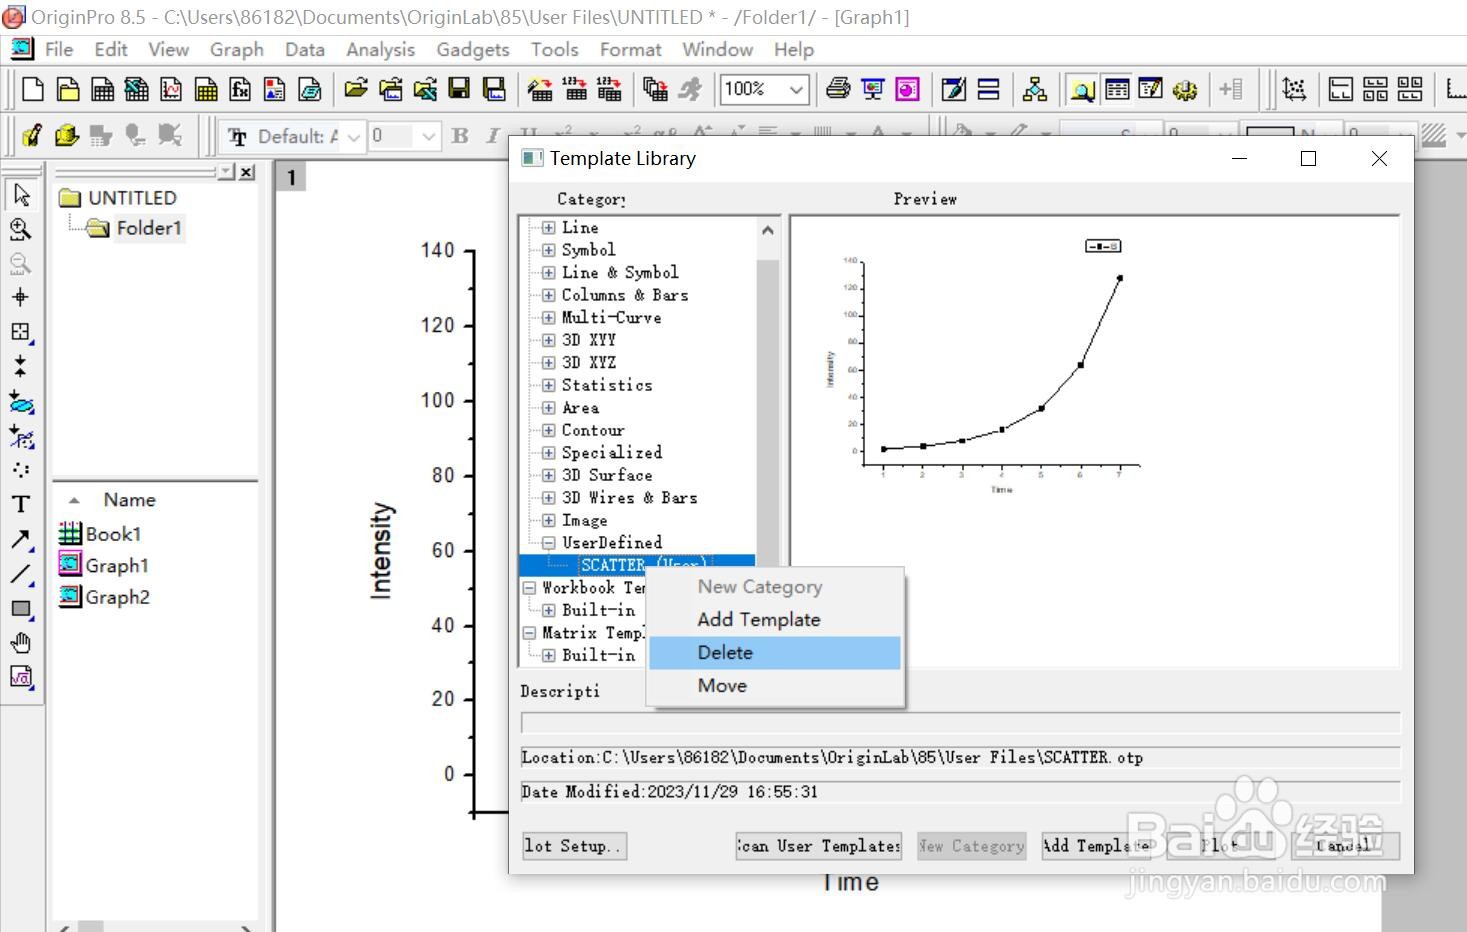Select the Line drawing tool

21,574
